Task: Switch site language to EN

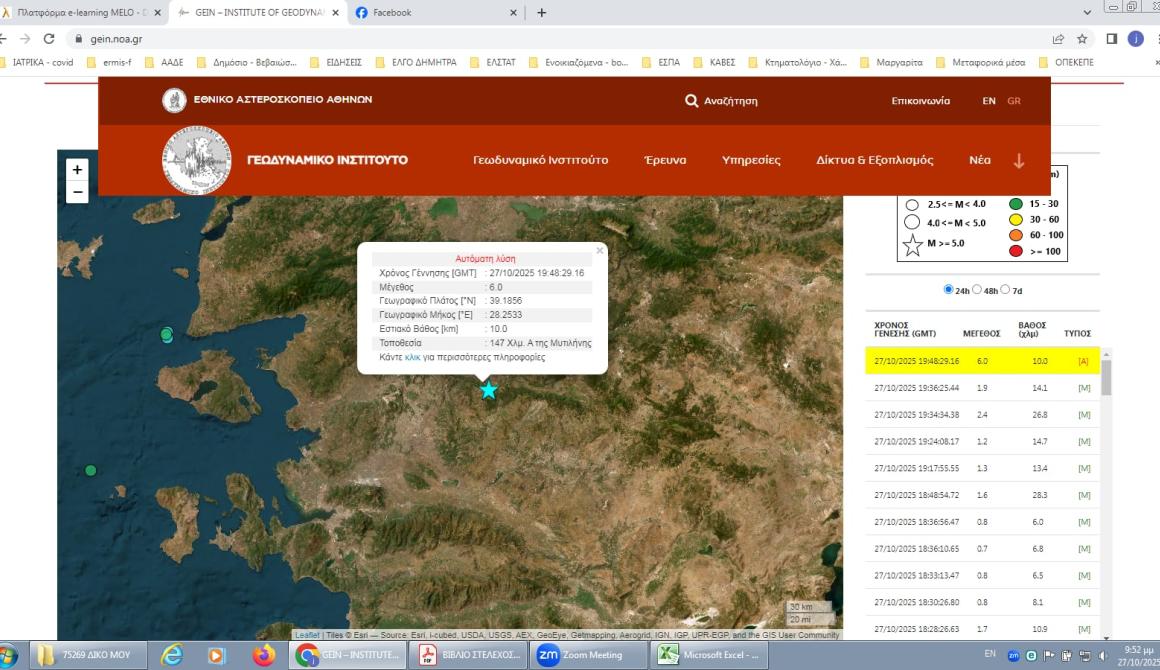Action: tap(988, 101)
